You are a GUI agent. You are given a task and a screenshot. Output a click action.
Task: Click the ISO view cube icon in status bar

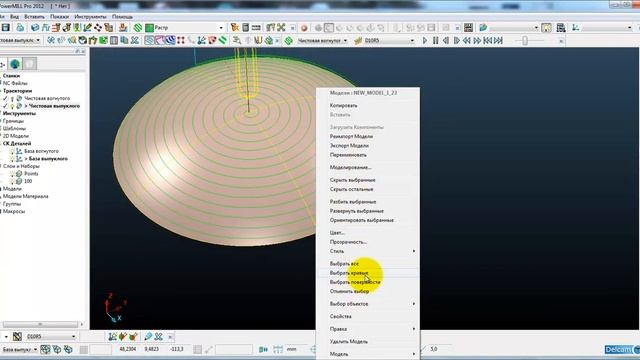click(x=45, y=349)
